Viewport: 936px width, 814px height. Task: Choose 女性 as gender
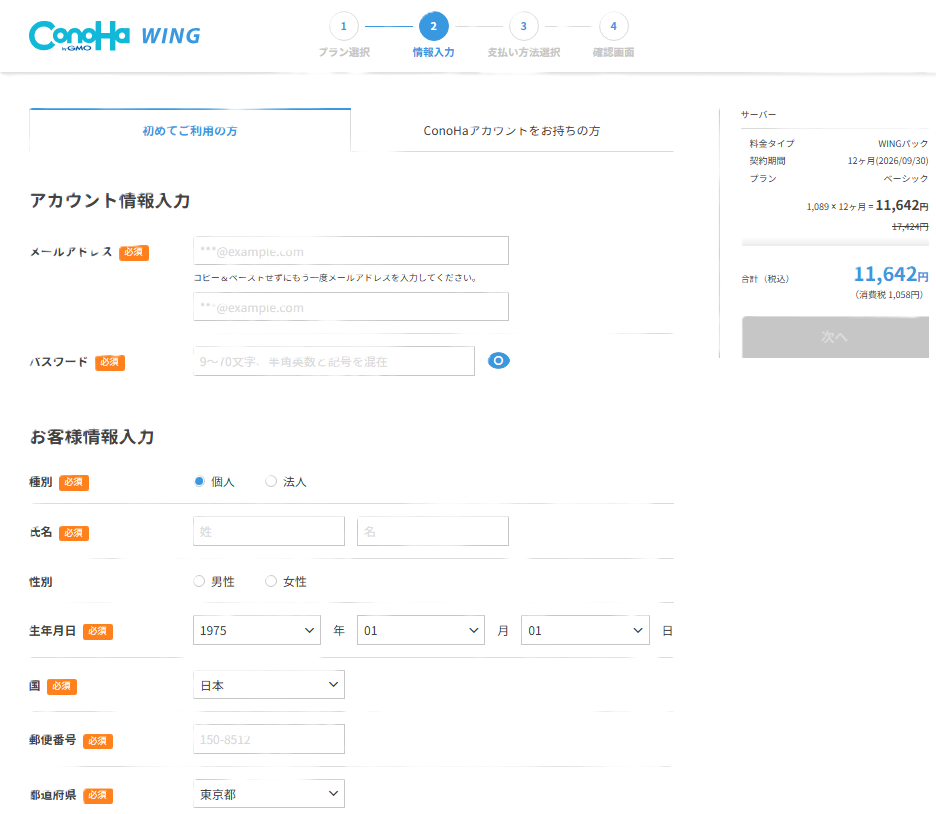point(271,582)
